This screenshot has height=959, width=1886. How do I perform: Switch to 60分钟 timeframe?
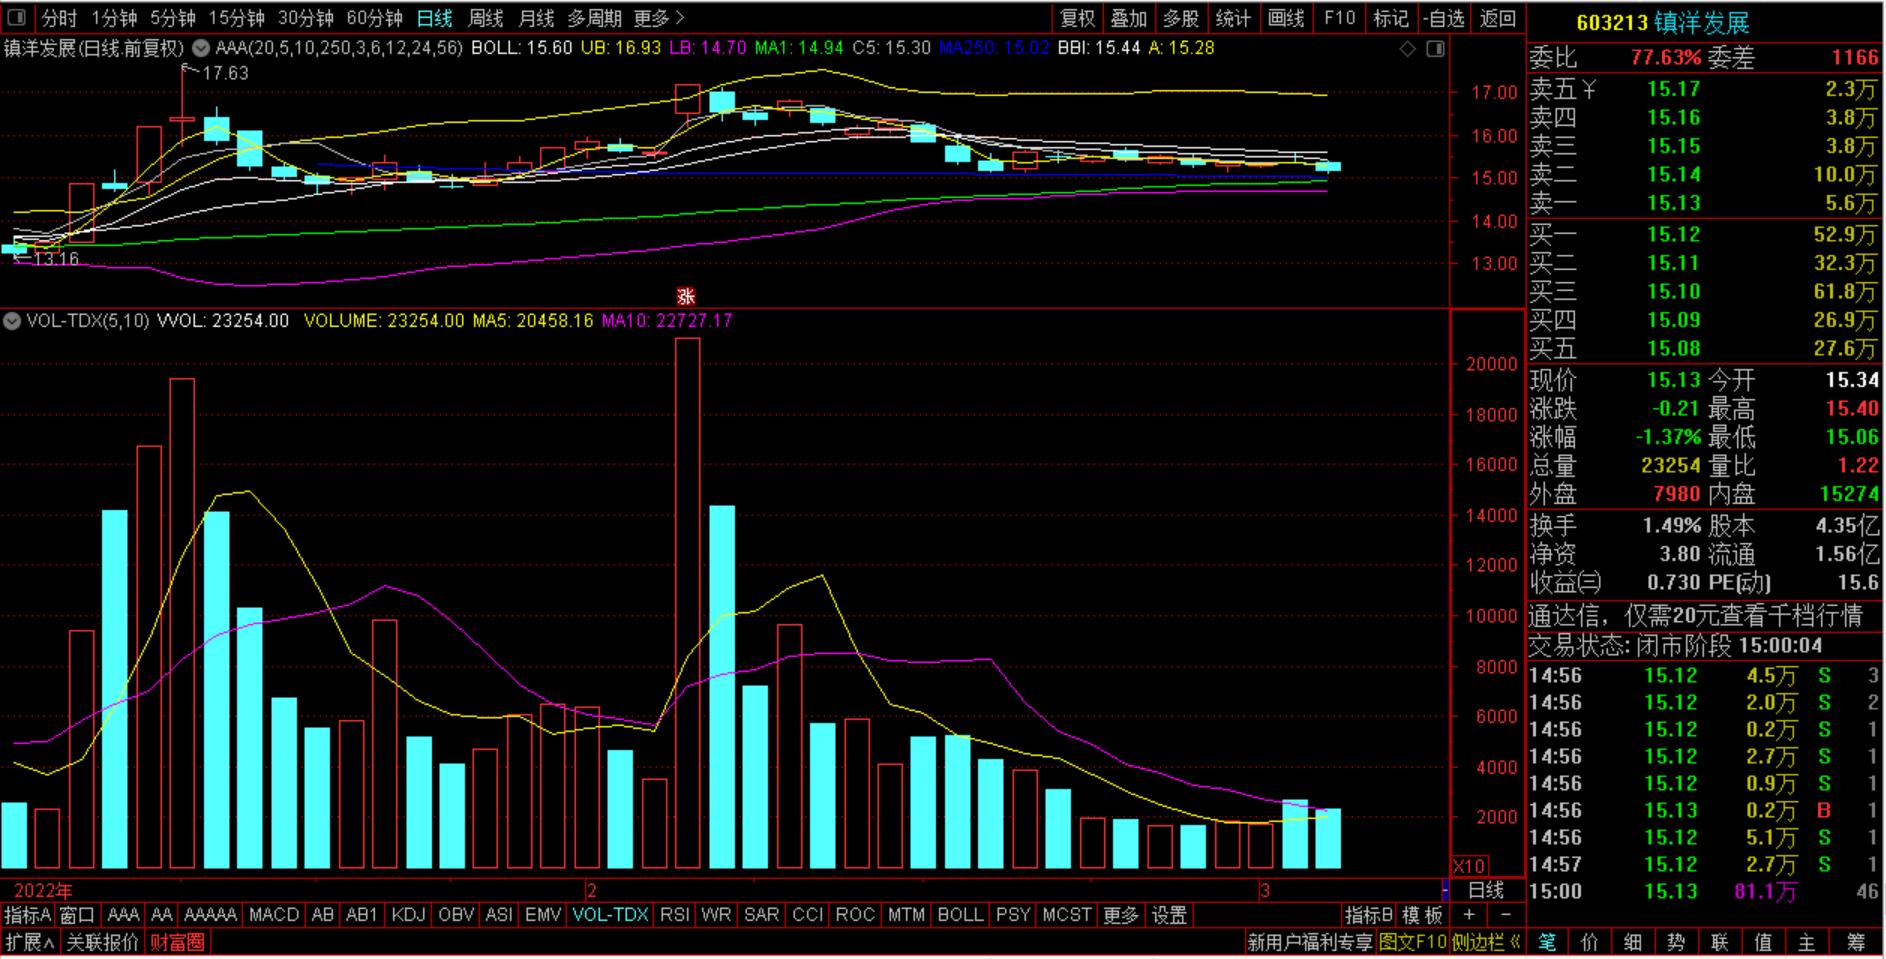tap(375, 18)
